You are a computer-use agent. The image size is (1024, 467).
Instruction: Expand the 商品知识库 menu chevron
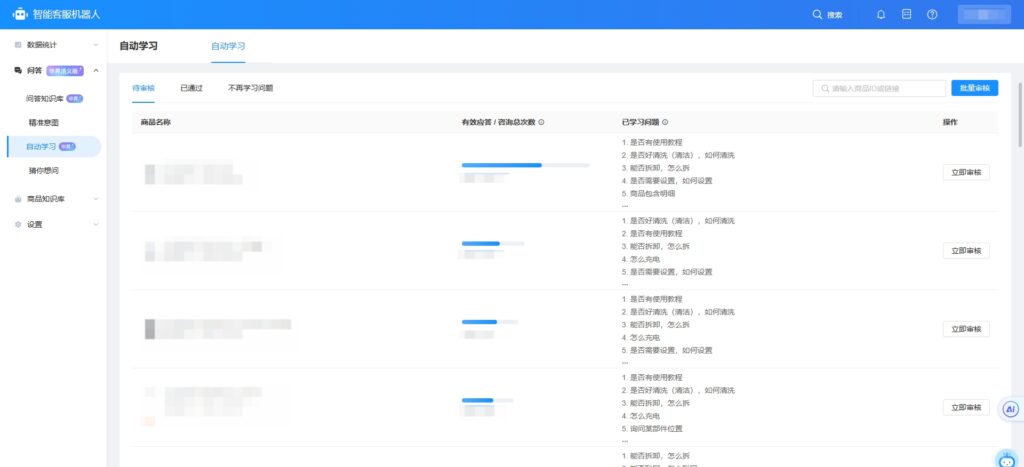point(95,199)
